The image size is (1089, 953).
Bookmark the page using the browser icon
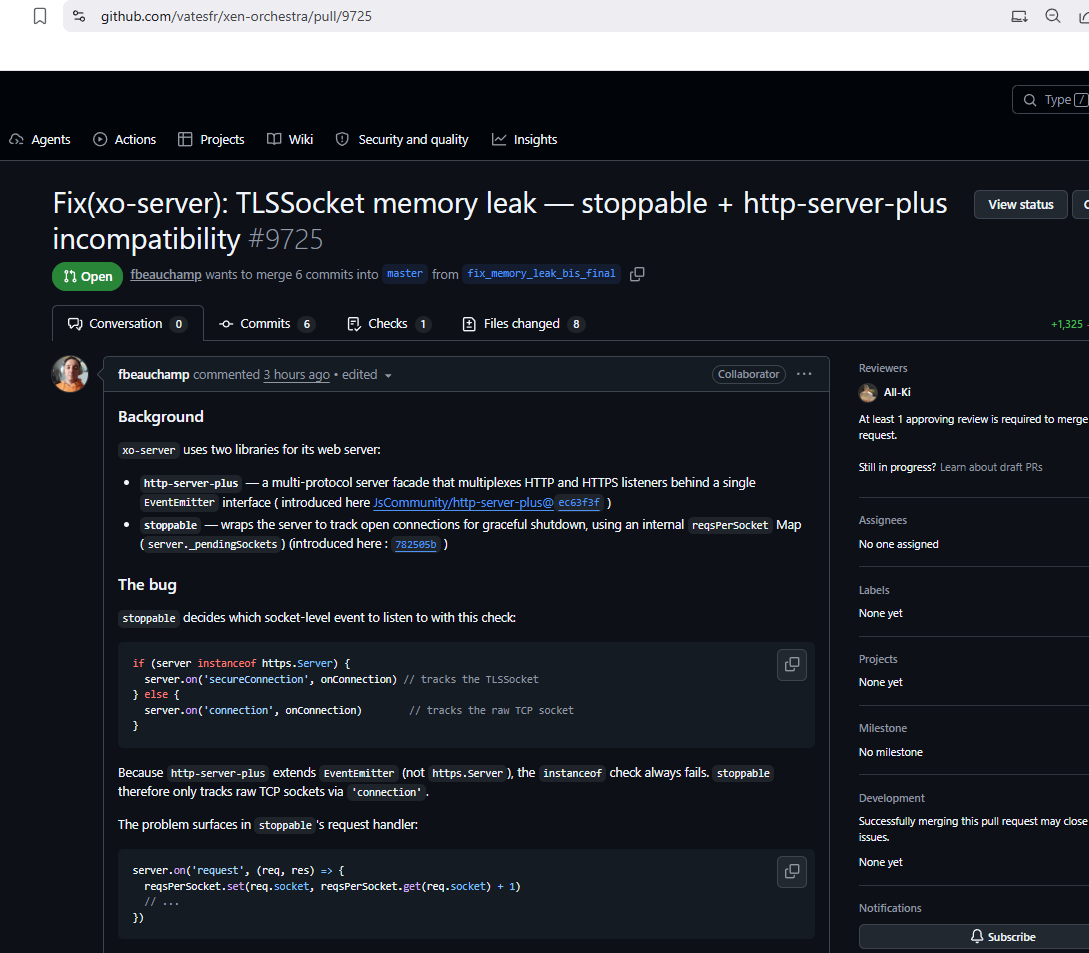pos(39,16)
